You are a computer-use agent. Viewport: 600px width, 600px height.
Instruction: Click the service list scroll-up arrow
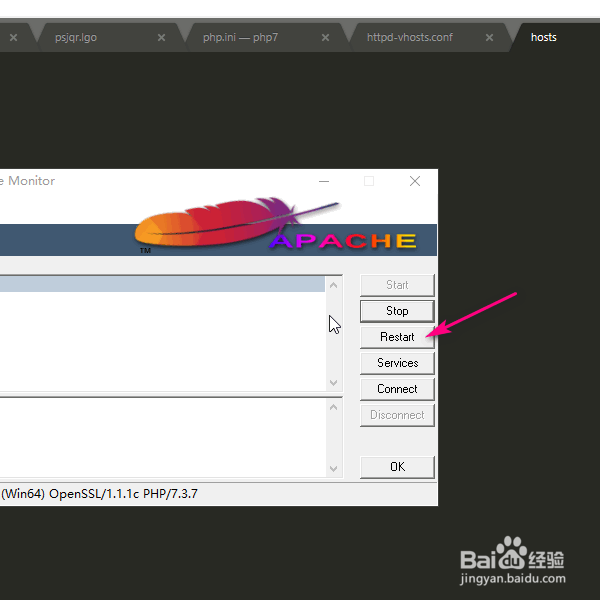click(x=333, y=285)
